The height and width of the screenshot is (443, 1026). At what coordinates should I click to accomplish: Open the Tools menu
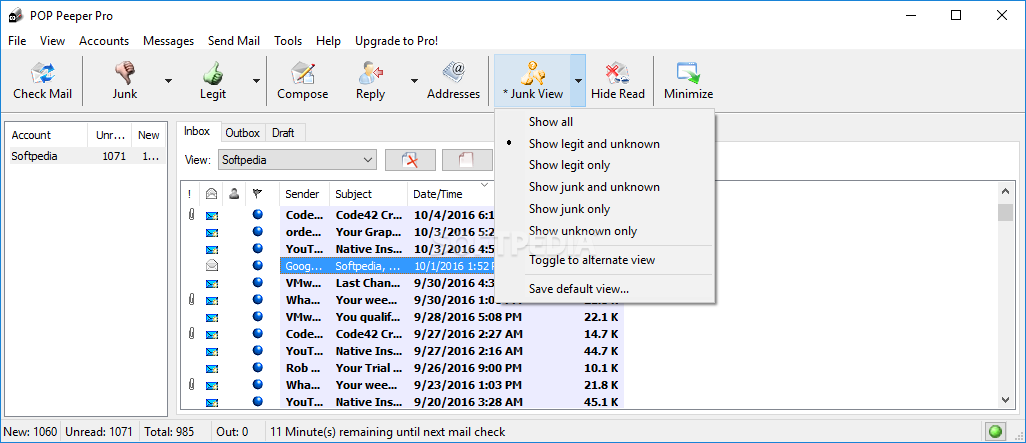coord(288,41)
